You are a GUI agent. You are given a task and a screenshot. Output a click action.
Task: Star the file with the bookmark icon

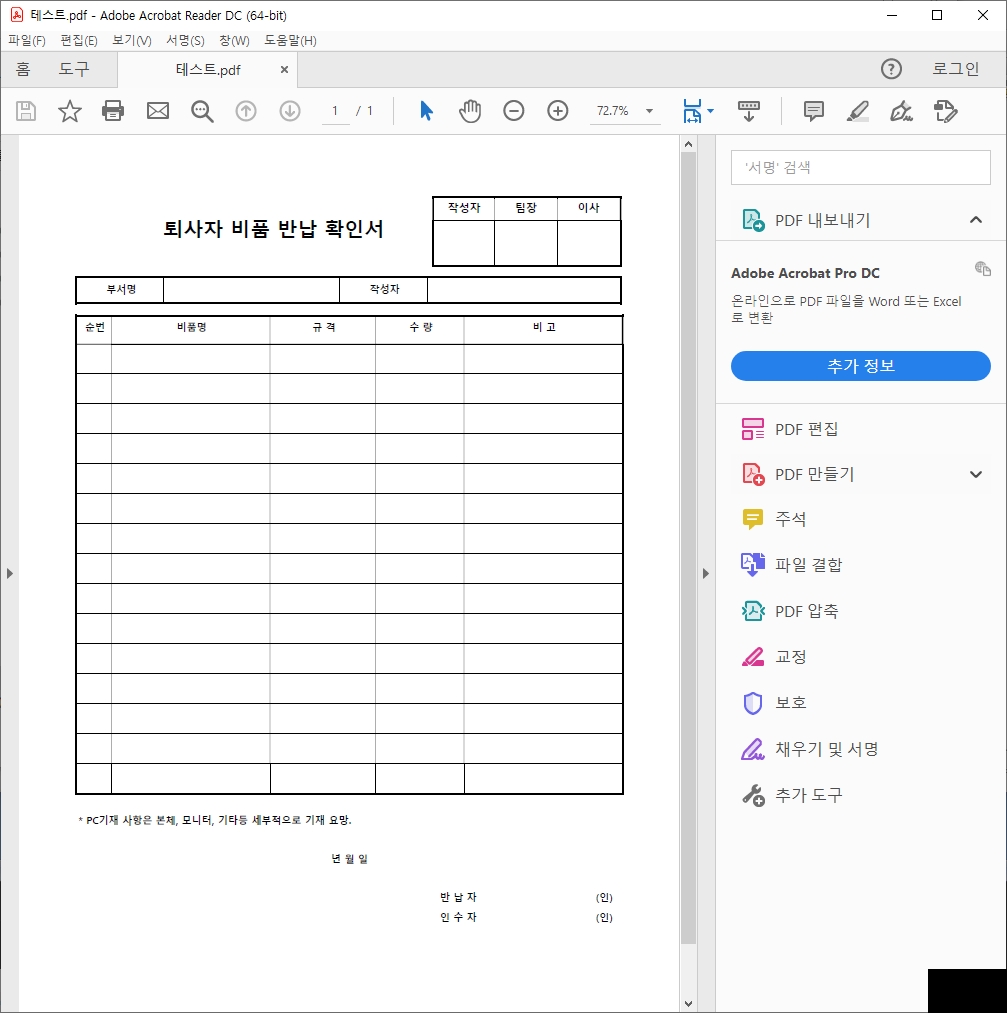70,111
